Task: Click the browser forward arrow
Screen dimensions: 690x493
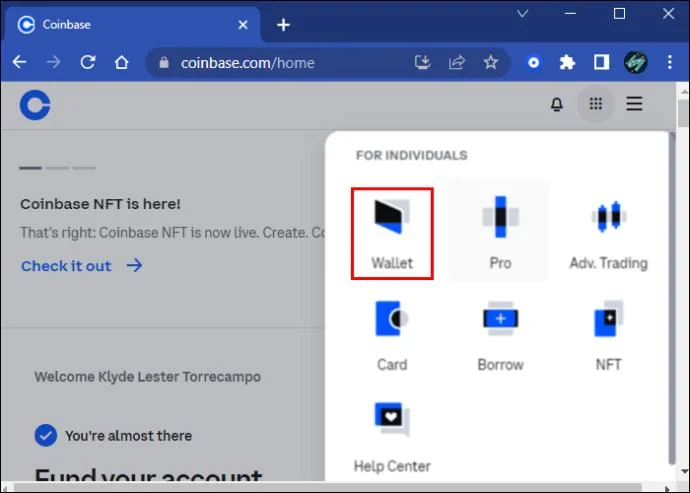Action: pos(53,62)
